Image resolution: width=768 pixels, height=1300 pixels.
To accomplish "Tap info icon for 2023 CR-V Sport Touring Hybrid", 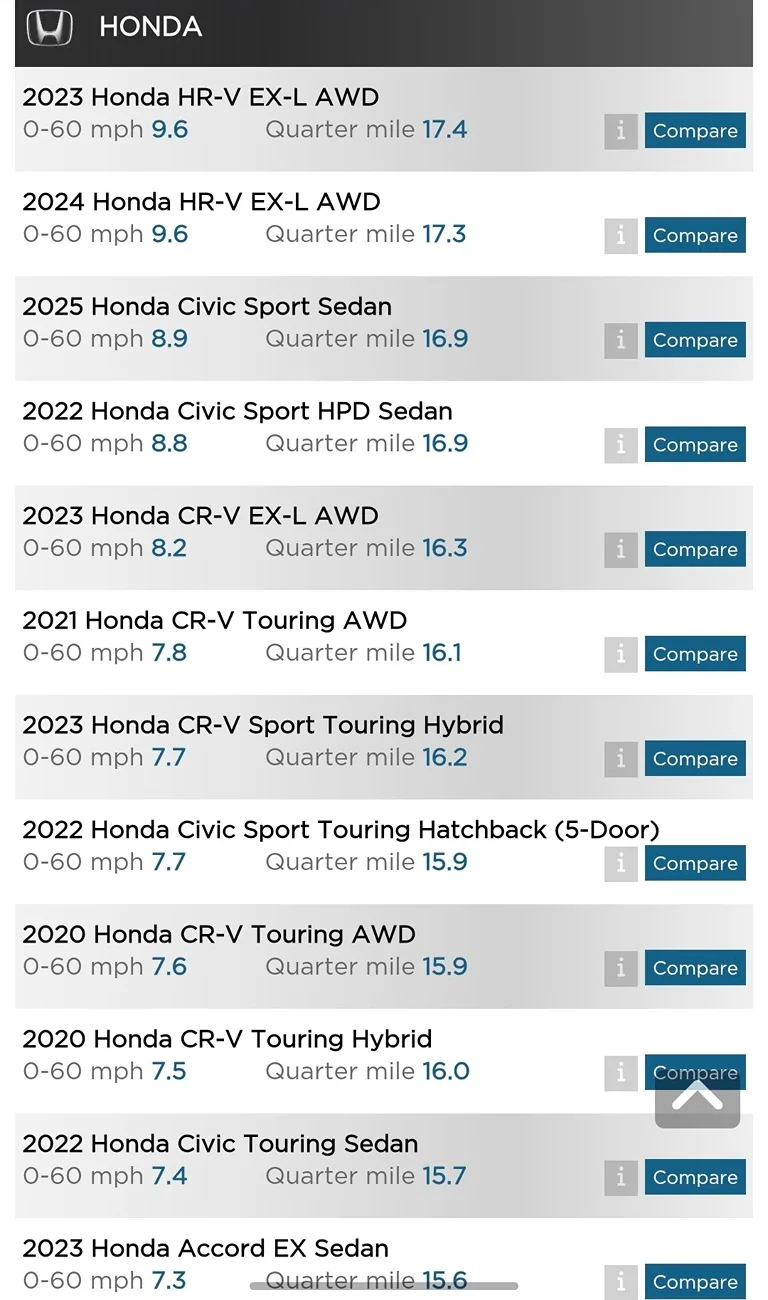I will point(620,759).
